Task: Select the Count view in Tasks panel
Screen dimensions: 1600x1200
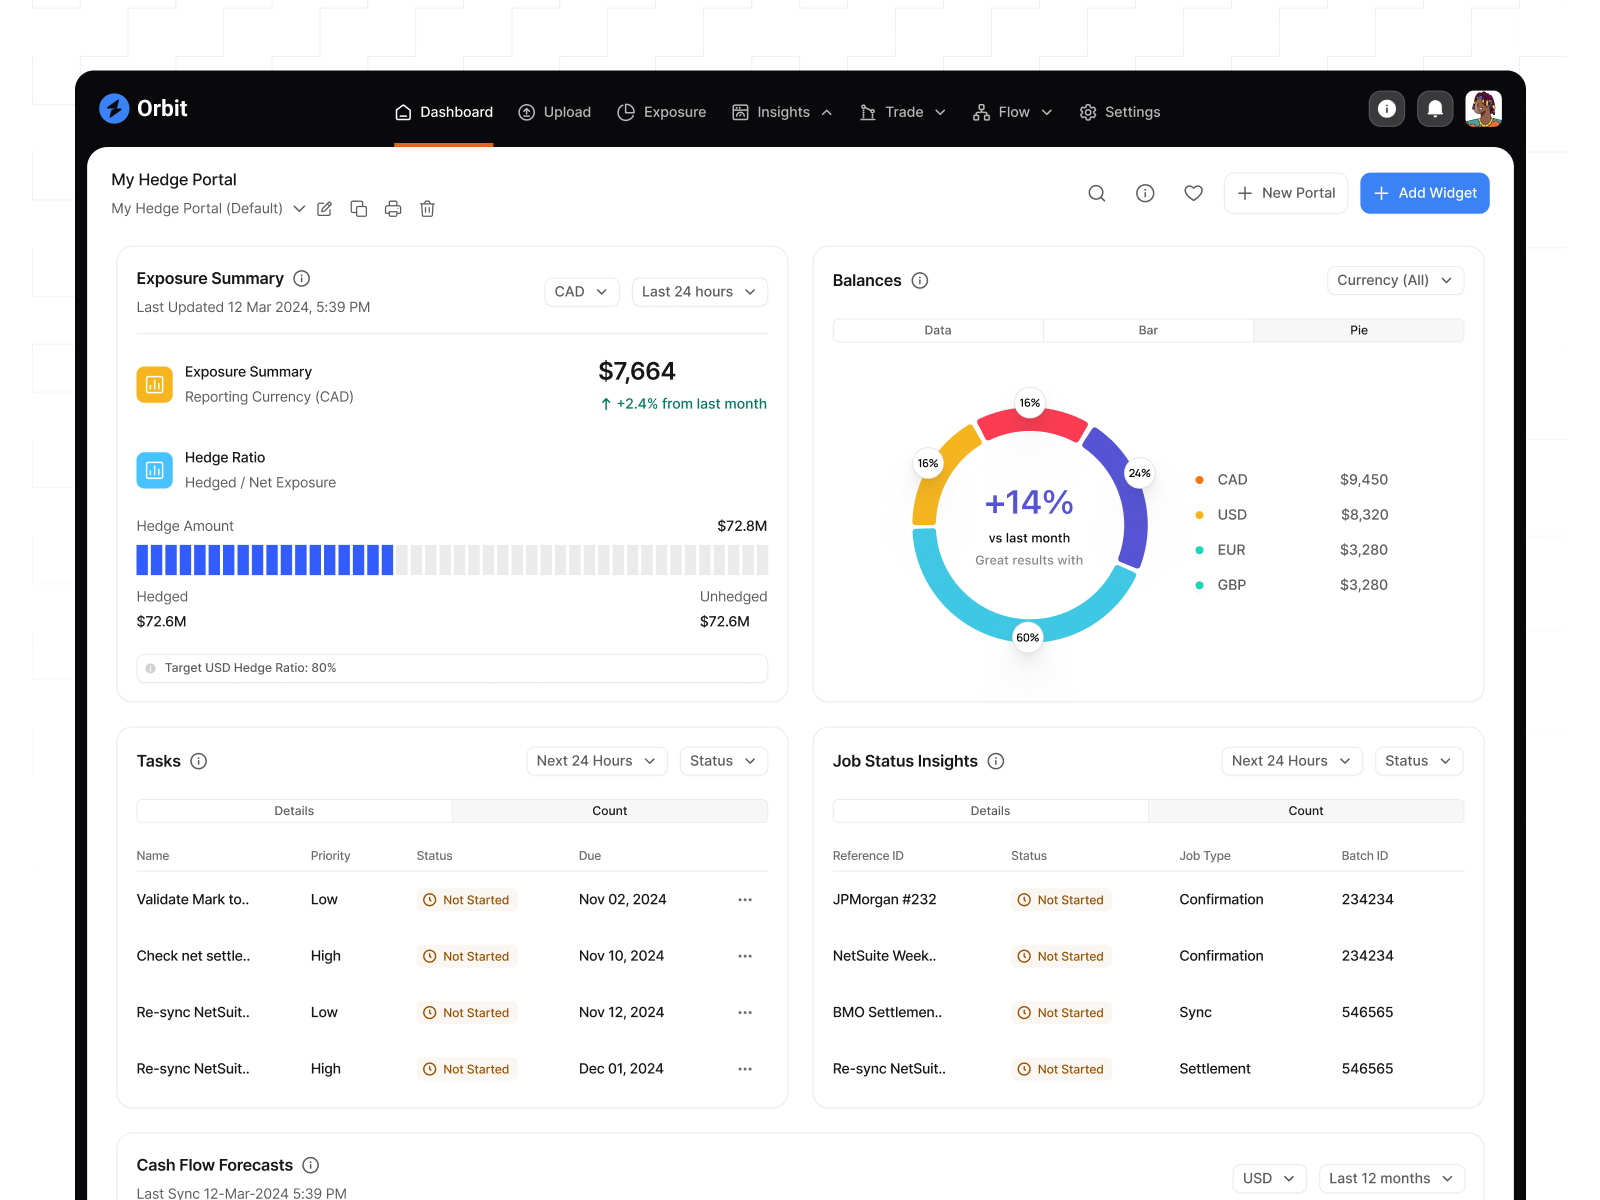Action: click(609, 810)
